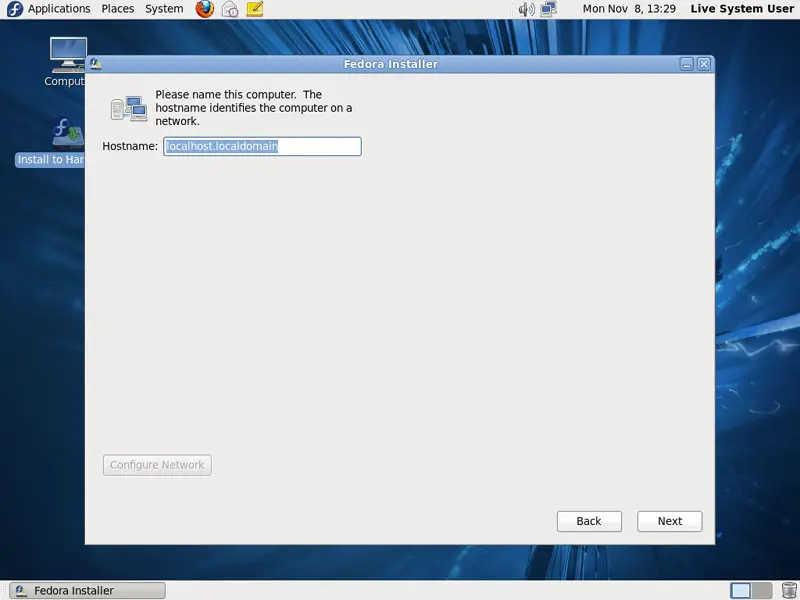Click the 'Hostname:' label
This screenshot has height=600, width=800.
tap(130, 146)
